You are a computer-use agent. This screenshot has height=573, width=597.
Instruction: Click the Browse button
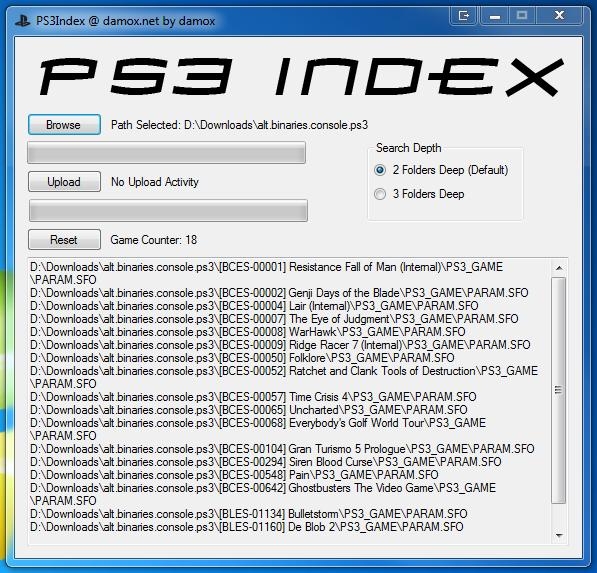coord(64,124)
